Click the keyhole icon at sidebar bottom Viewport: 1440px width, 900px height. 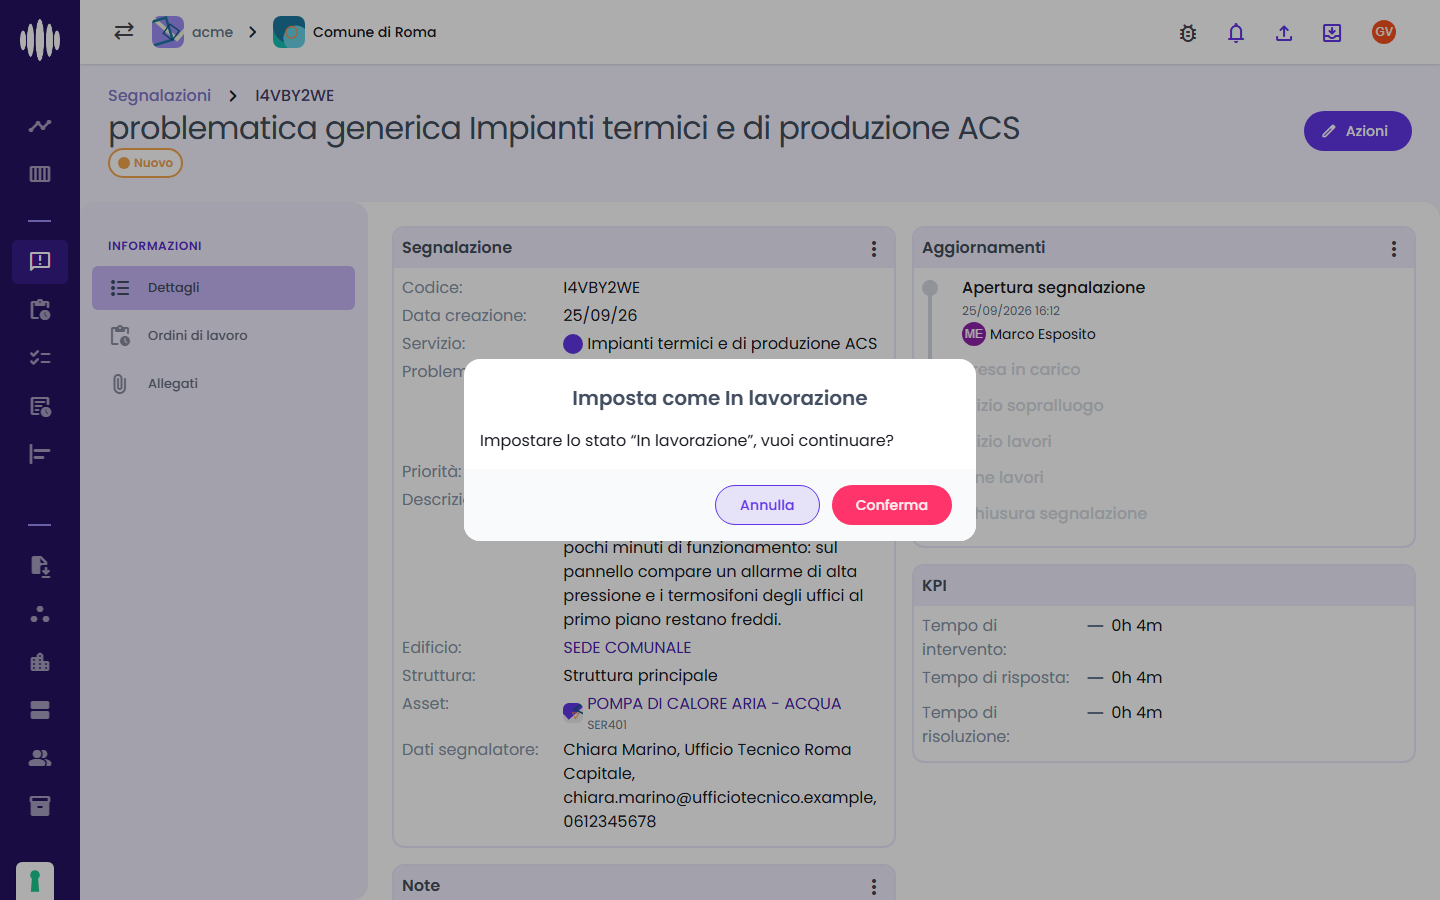[x=35, y=881]
